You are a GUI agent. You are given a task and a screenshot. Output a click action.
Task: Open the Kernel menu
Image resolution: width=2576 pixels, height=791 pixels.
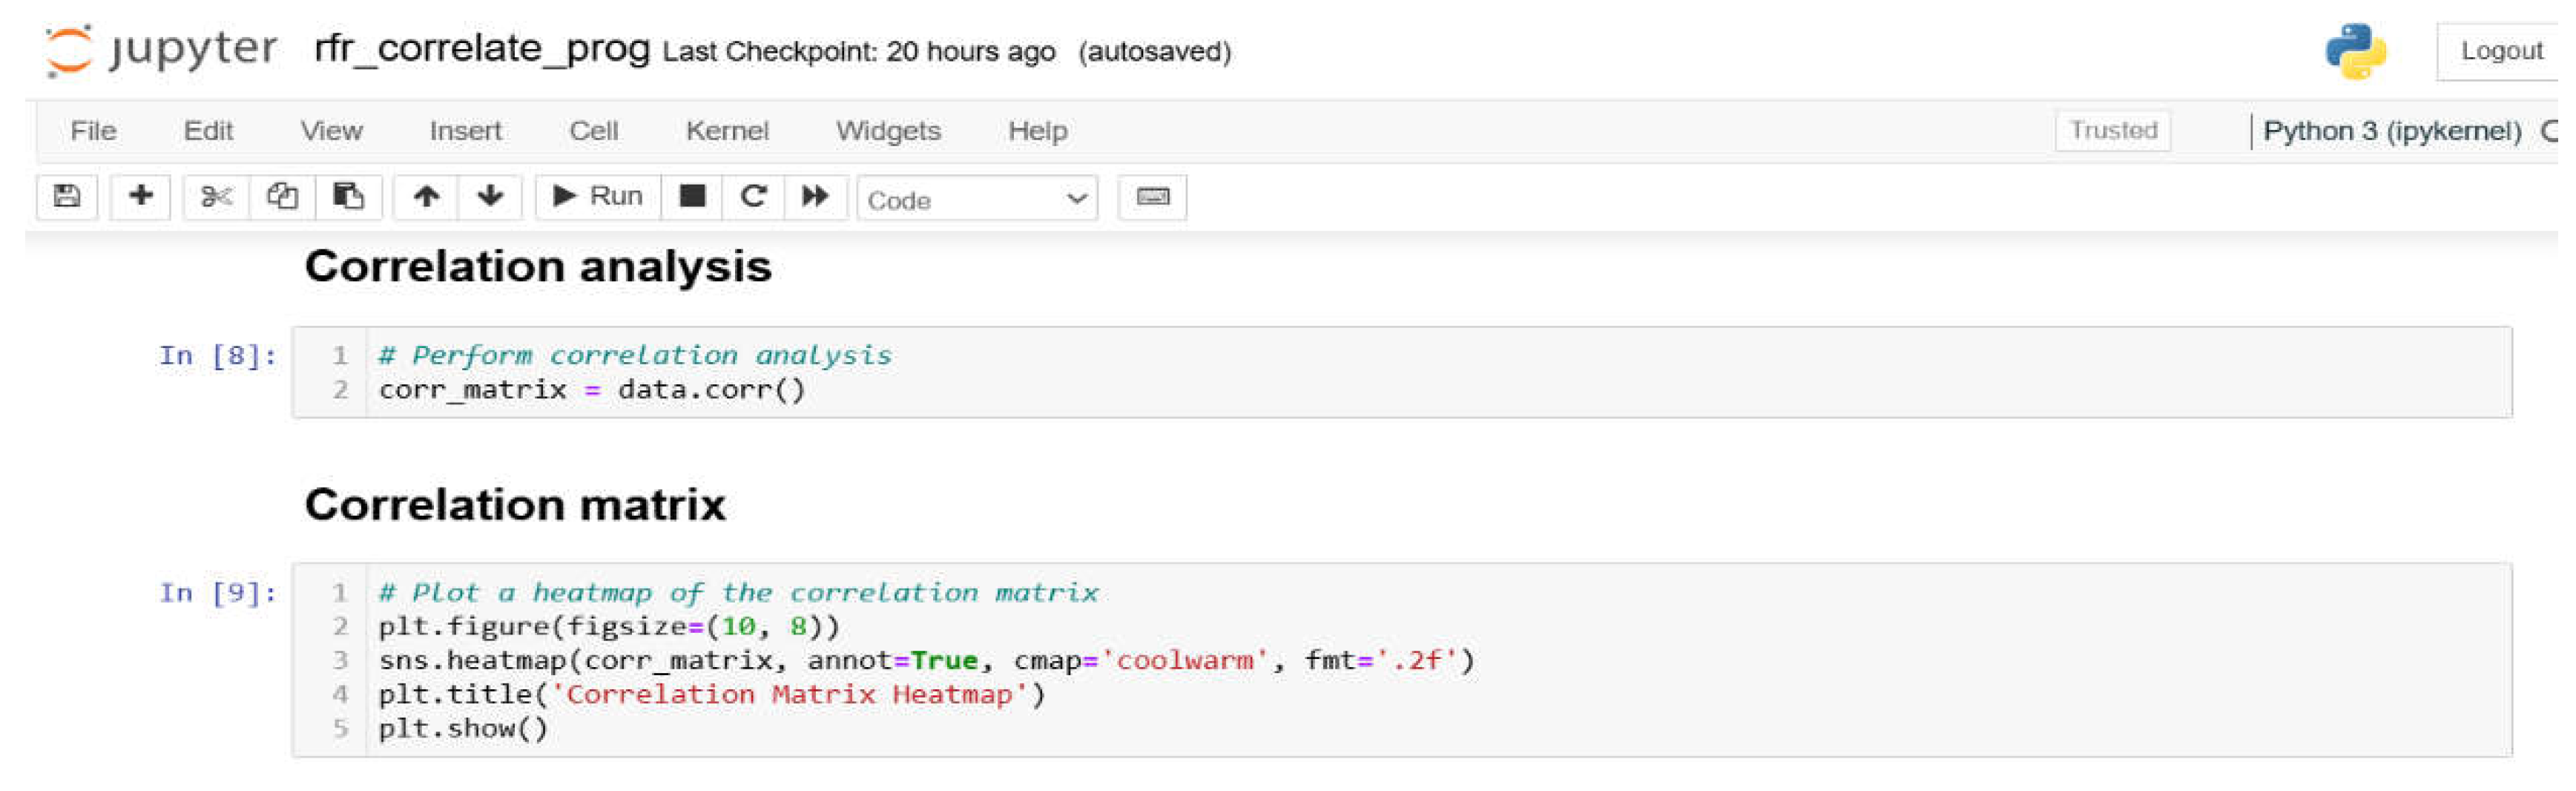tap(727, 131)
